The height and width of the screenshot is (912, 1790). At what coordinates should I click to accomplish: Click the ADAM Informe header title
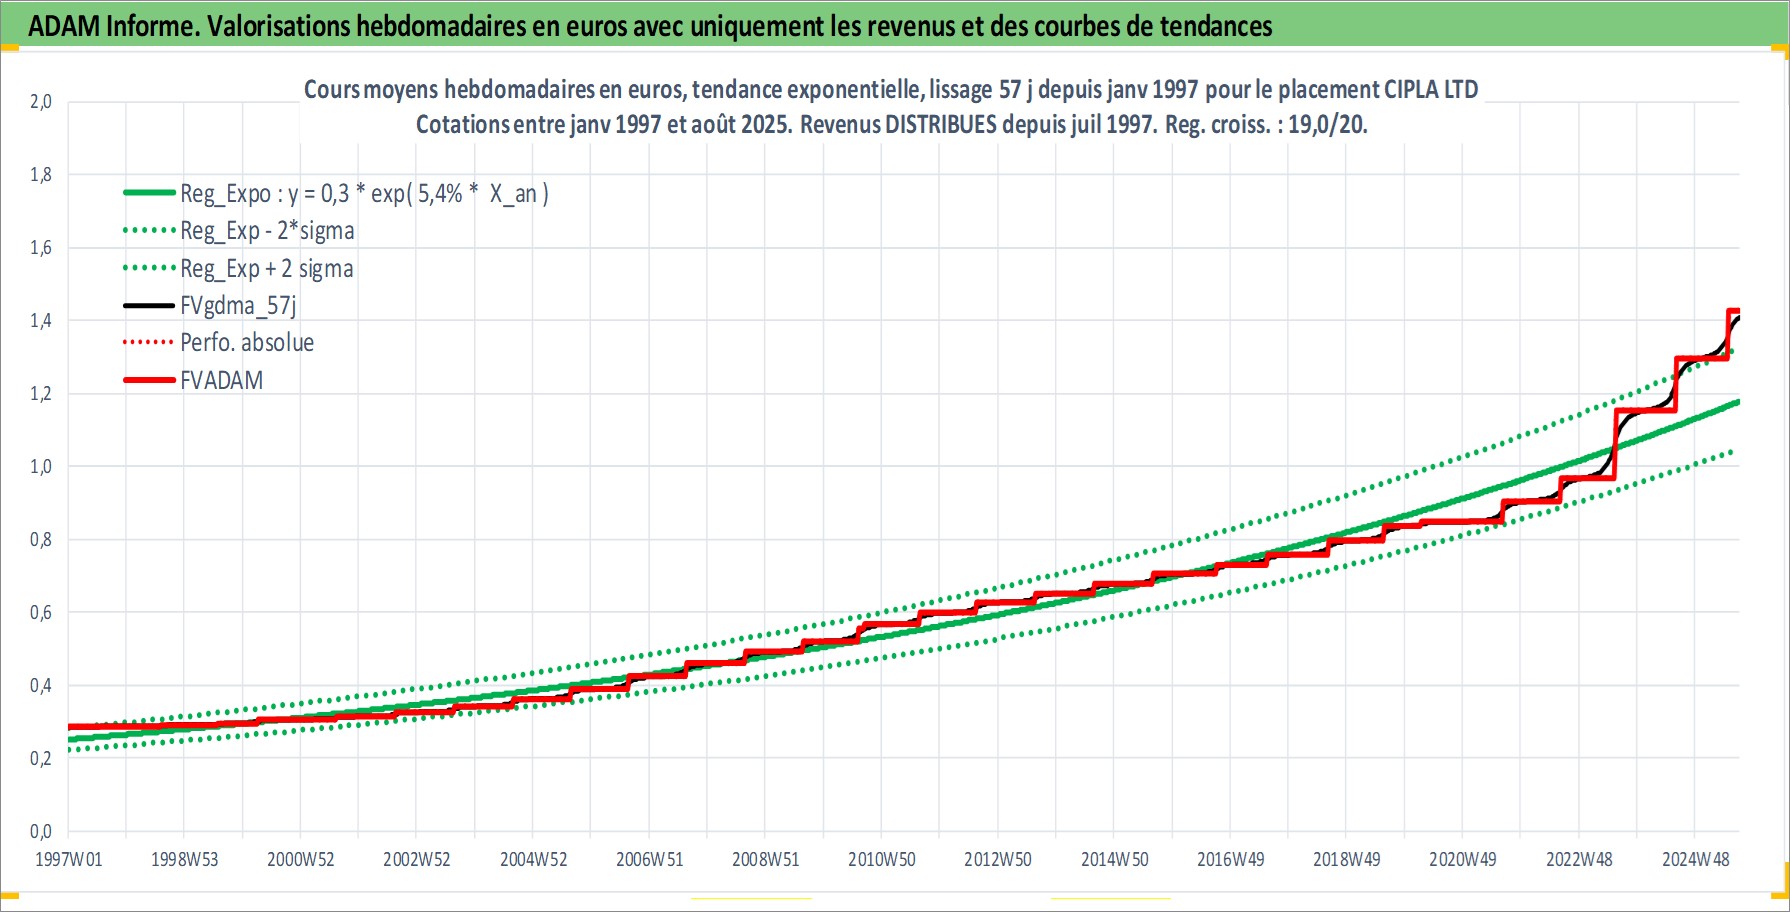coord(650,26)
